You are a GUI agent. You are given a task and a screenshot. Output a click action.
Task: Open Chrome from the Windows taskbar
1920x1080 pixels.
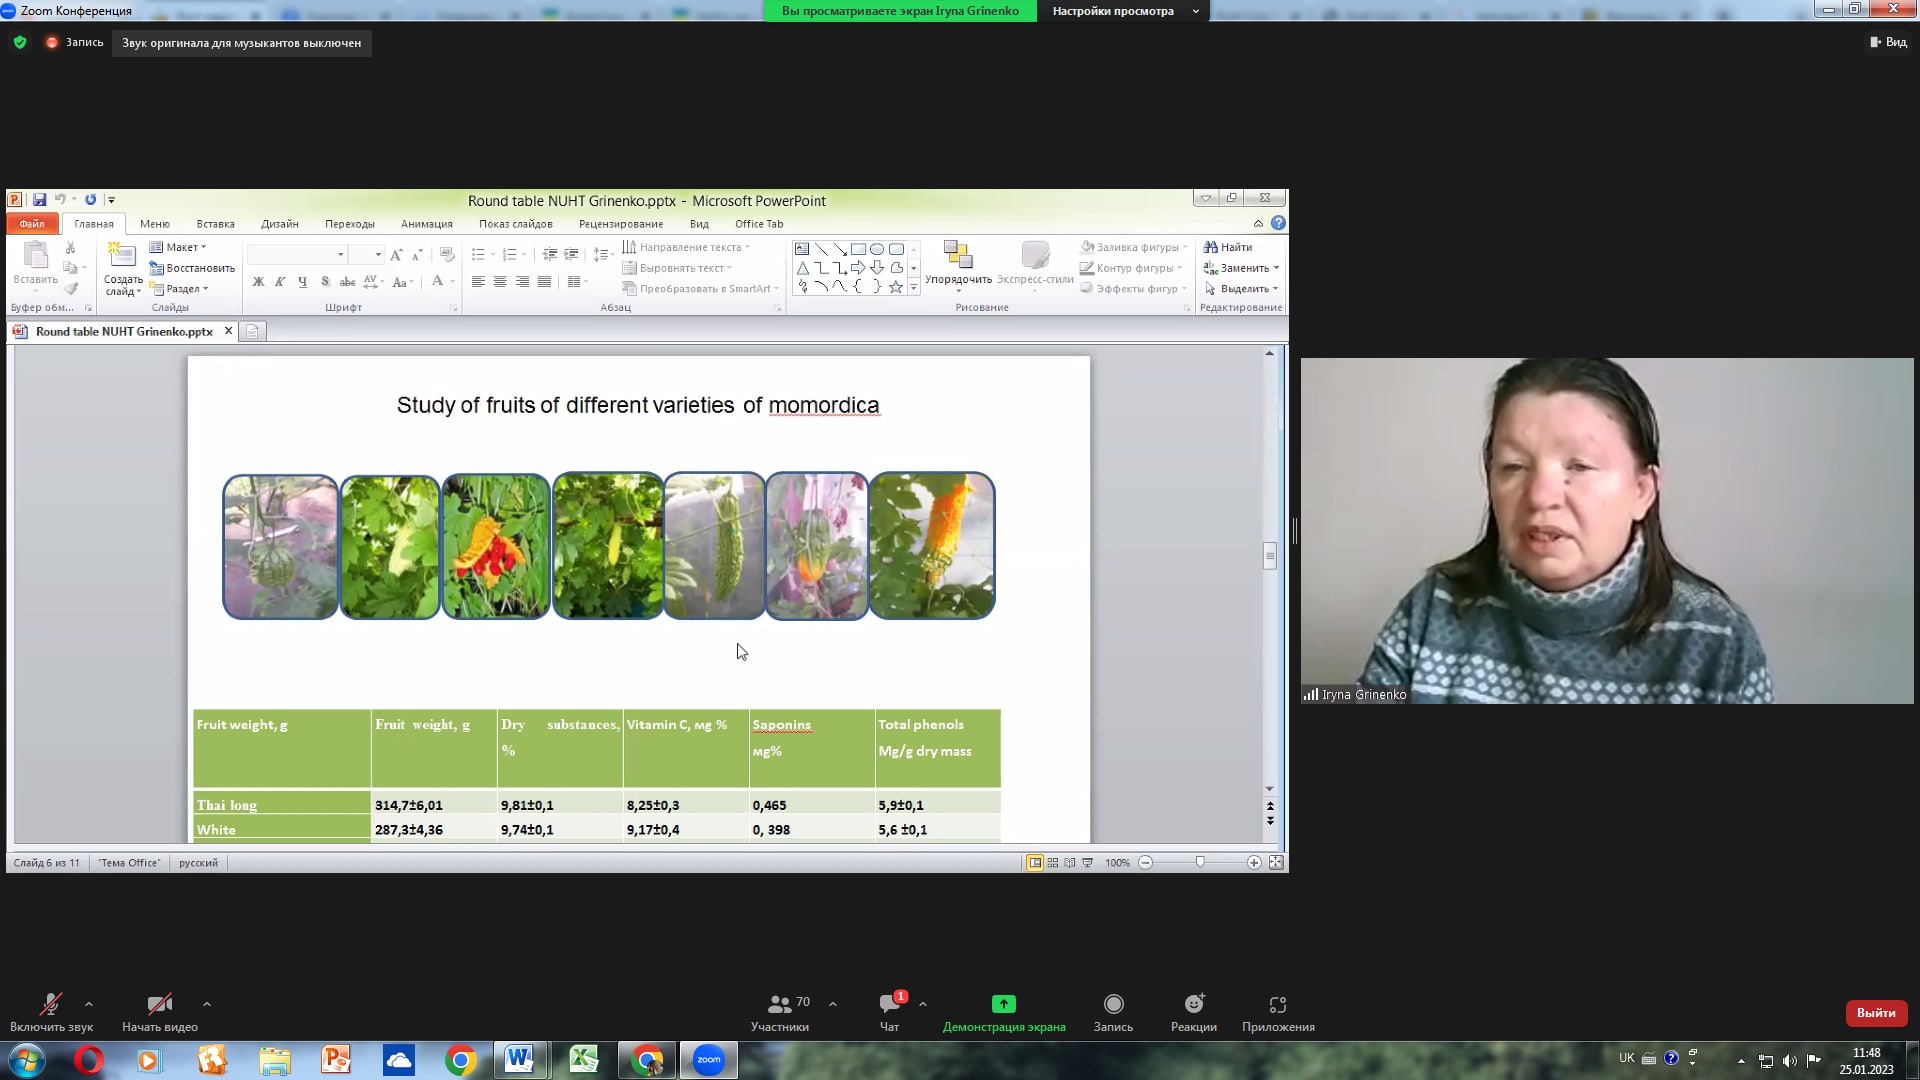tap(461, 1060)
